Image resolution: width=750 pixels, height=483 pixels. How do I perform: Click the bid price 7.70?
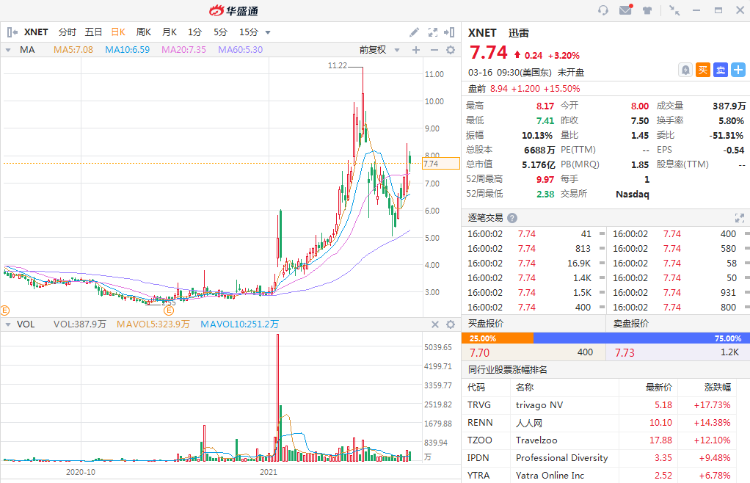pos(479,353)
